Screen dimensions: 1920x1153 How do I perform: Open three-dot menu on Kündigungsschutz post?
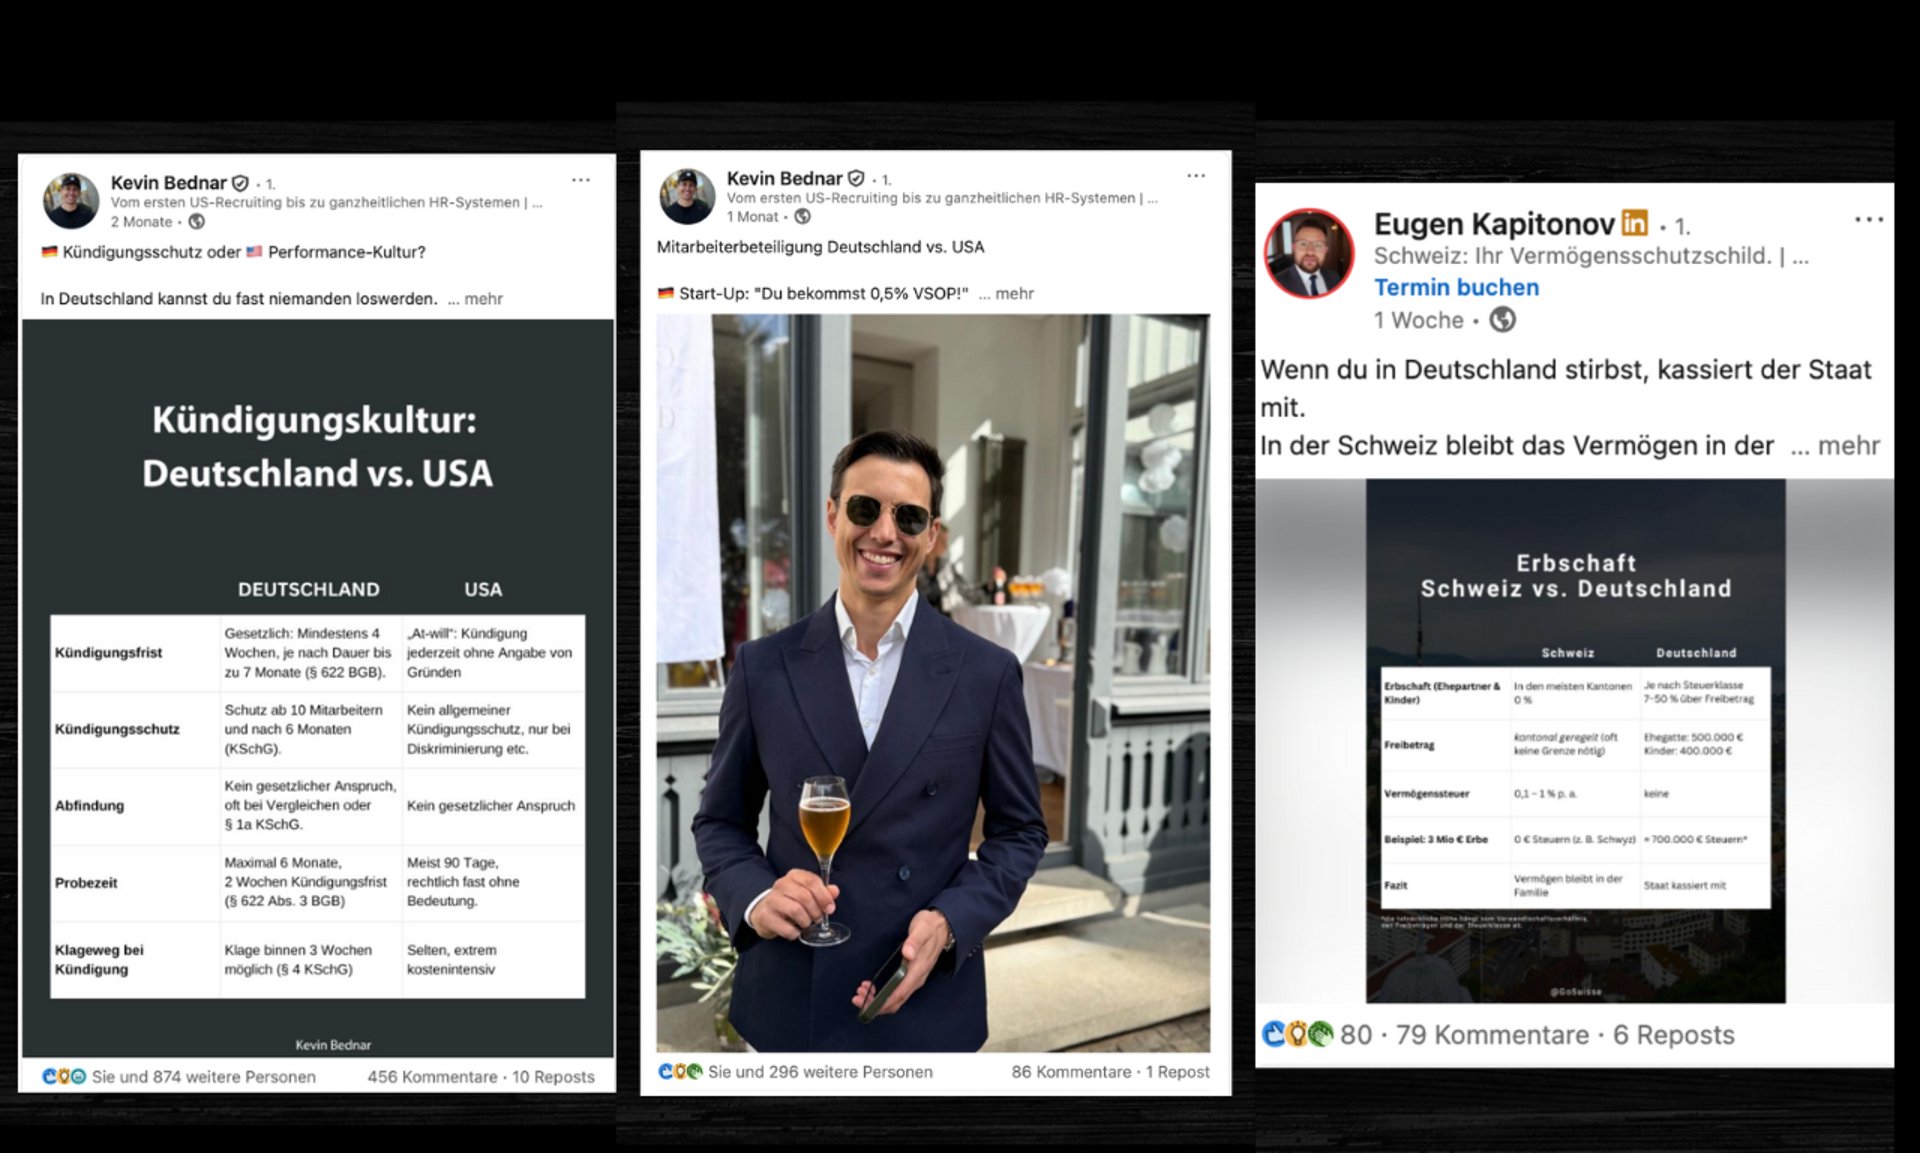click(x=581, y=181)
